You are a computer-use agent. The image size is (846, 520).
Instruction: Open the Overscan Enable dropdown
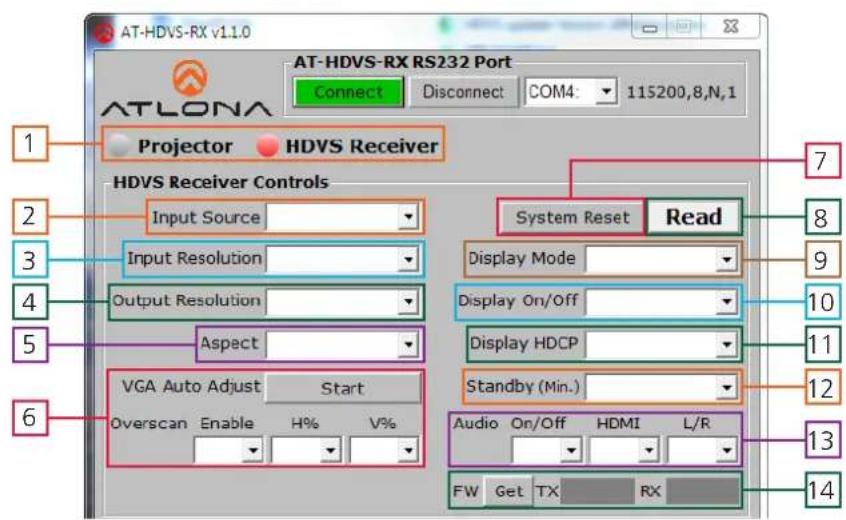click(x=228, y=450)
